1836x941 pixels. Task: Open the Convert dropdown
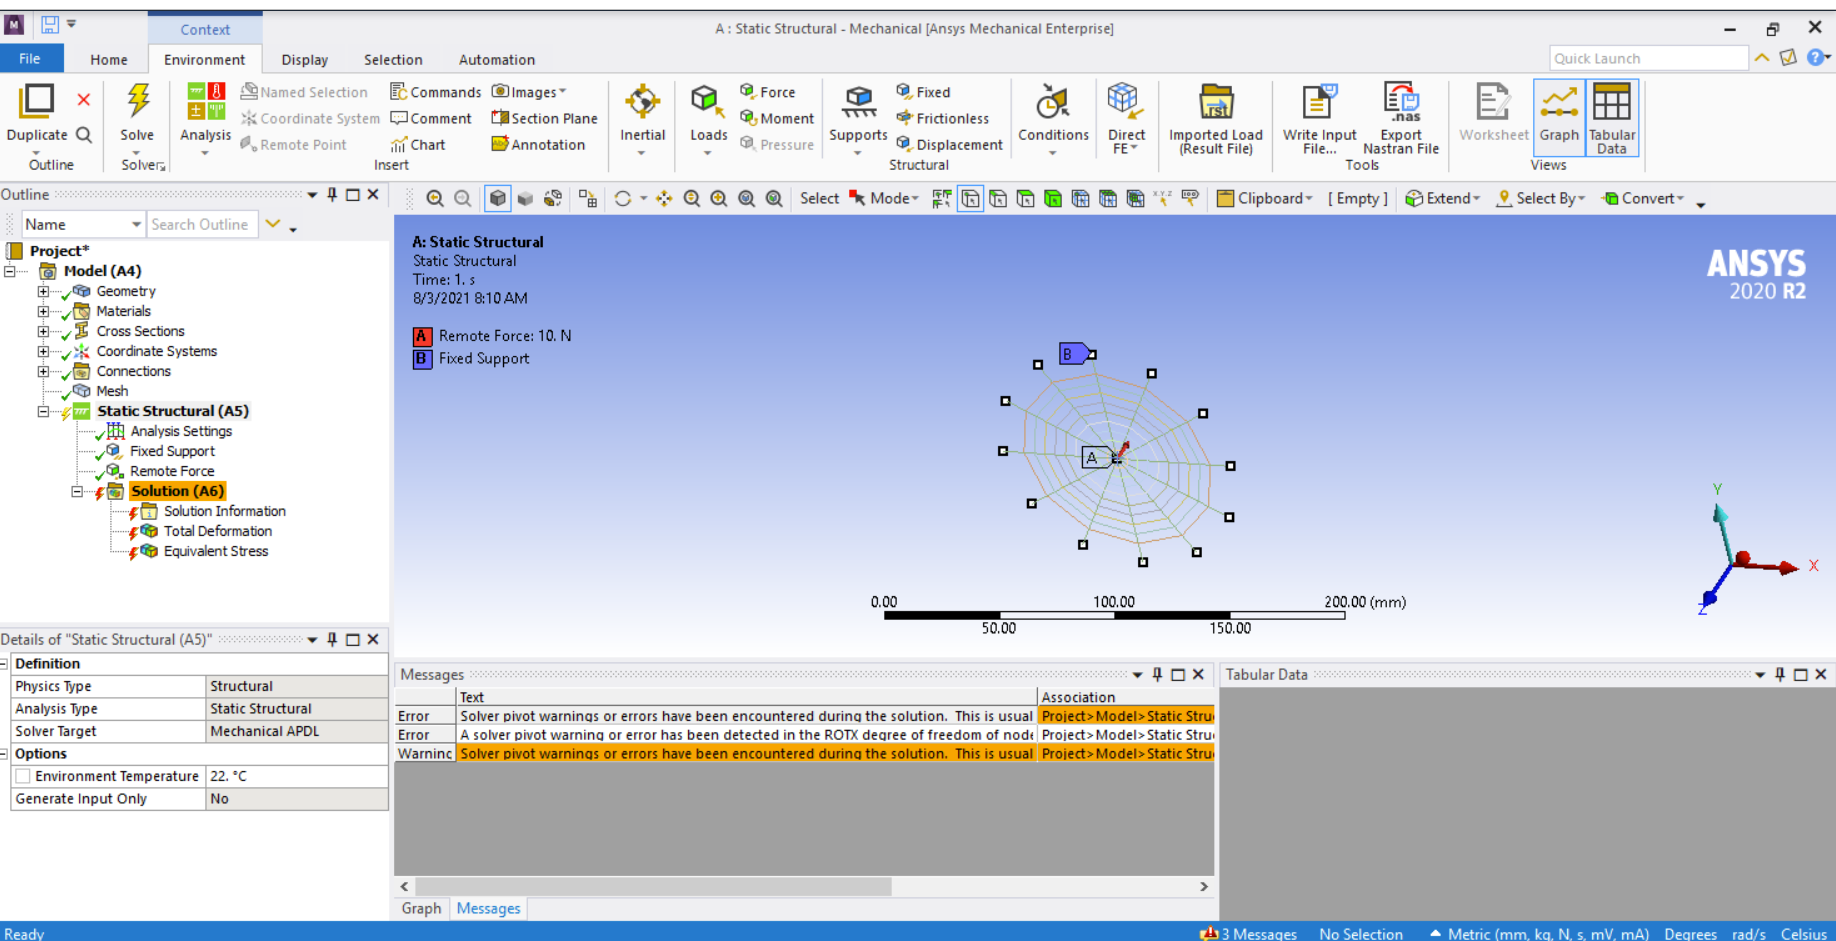click(1643, 198)
